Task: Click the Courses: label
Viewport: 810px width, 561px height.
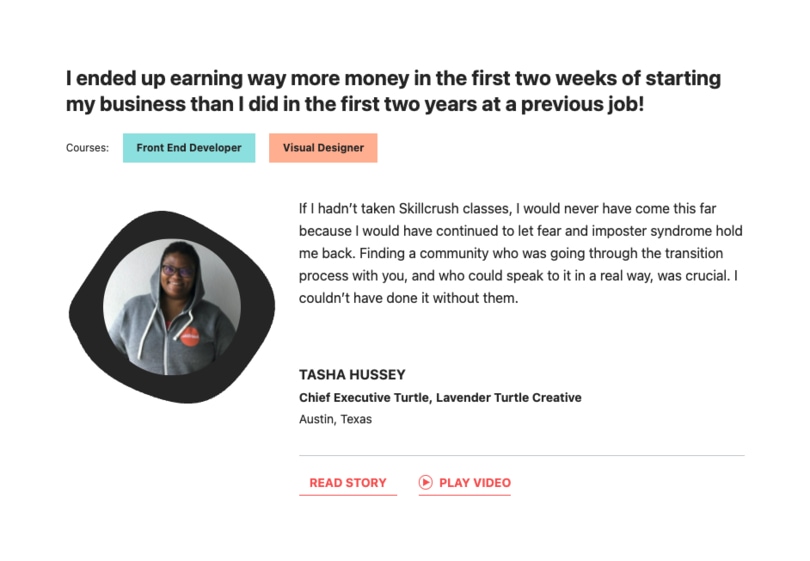Action: (x=87, y=148)
